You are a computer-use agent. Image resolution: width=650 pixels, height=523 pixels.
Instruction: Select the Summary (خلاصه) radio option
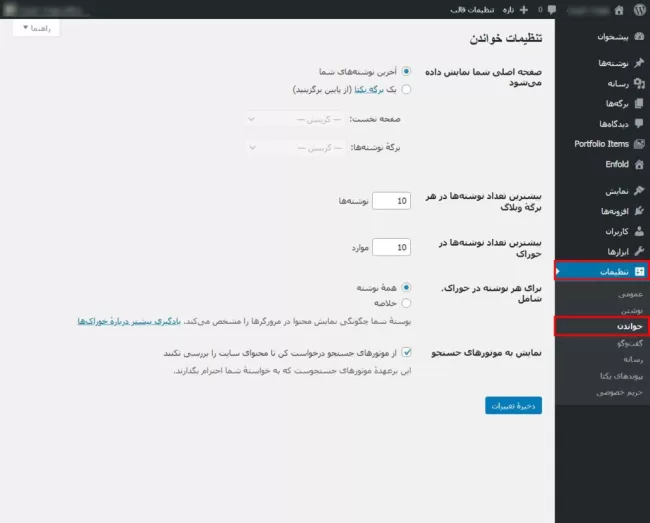[406, 303]
